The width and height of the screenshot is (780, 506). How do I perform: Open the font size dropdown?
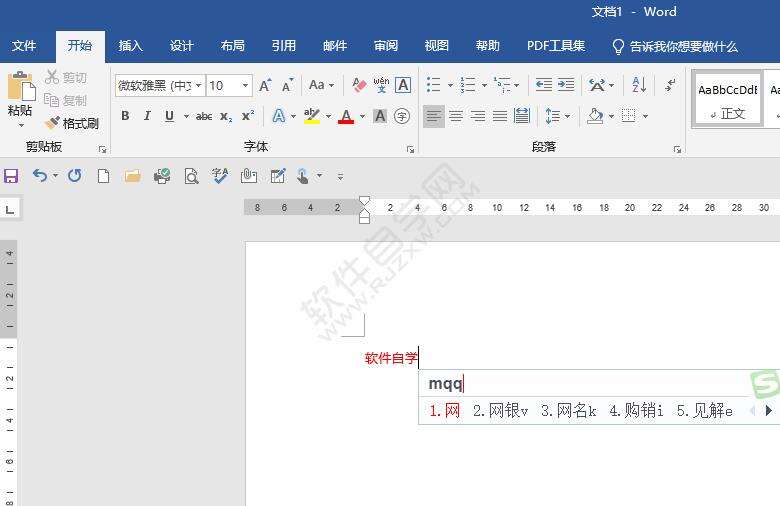point(245,86)
